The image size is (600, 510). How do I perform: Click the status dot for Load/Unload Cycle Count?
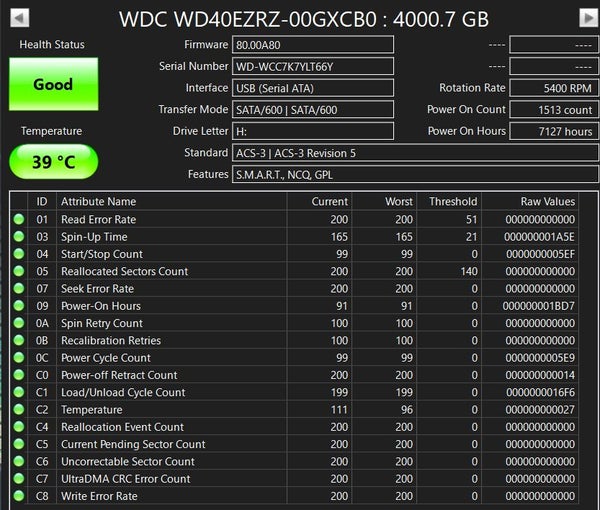pyautogui.click(x=19, y=392)
